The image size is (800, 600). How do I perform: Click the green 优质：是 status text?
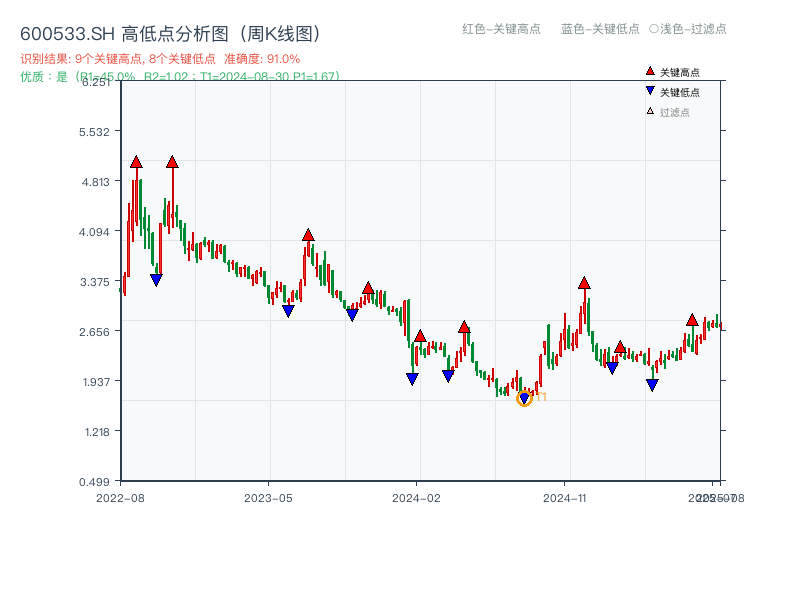(x=44, y=74)
